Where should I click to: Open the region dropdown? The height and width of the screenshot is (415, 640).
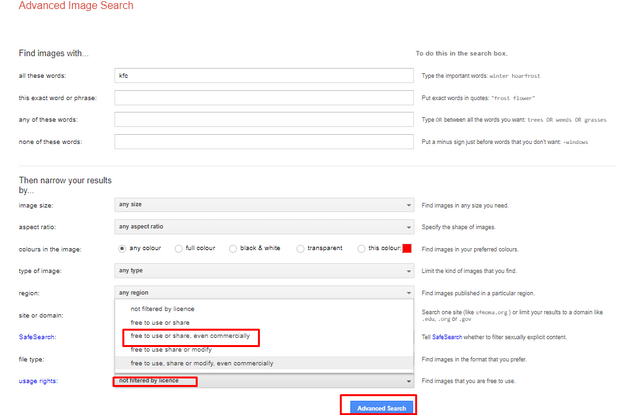click(x=264, y=293)
